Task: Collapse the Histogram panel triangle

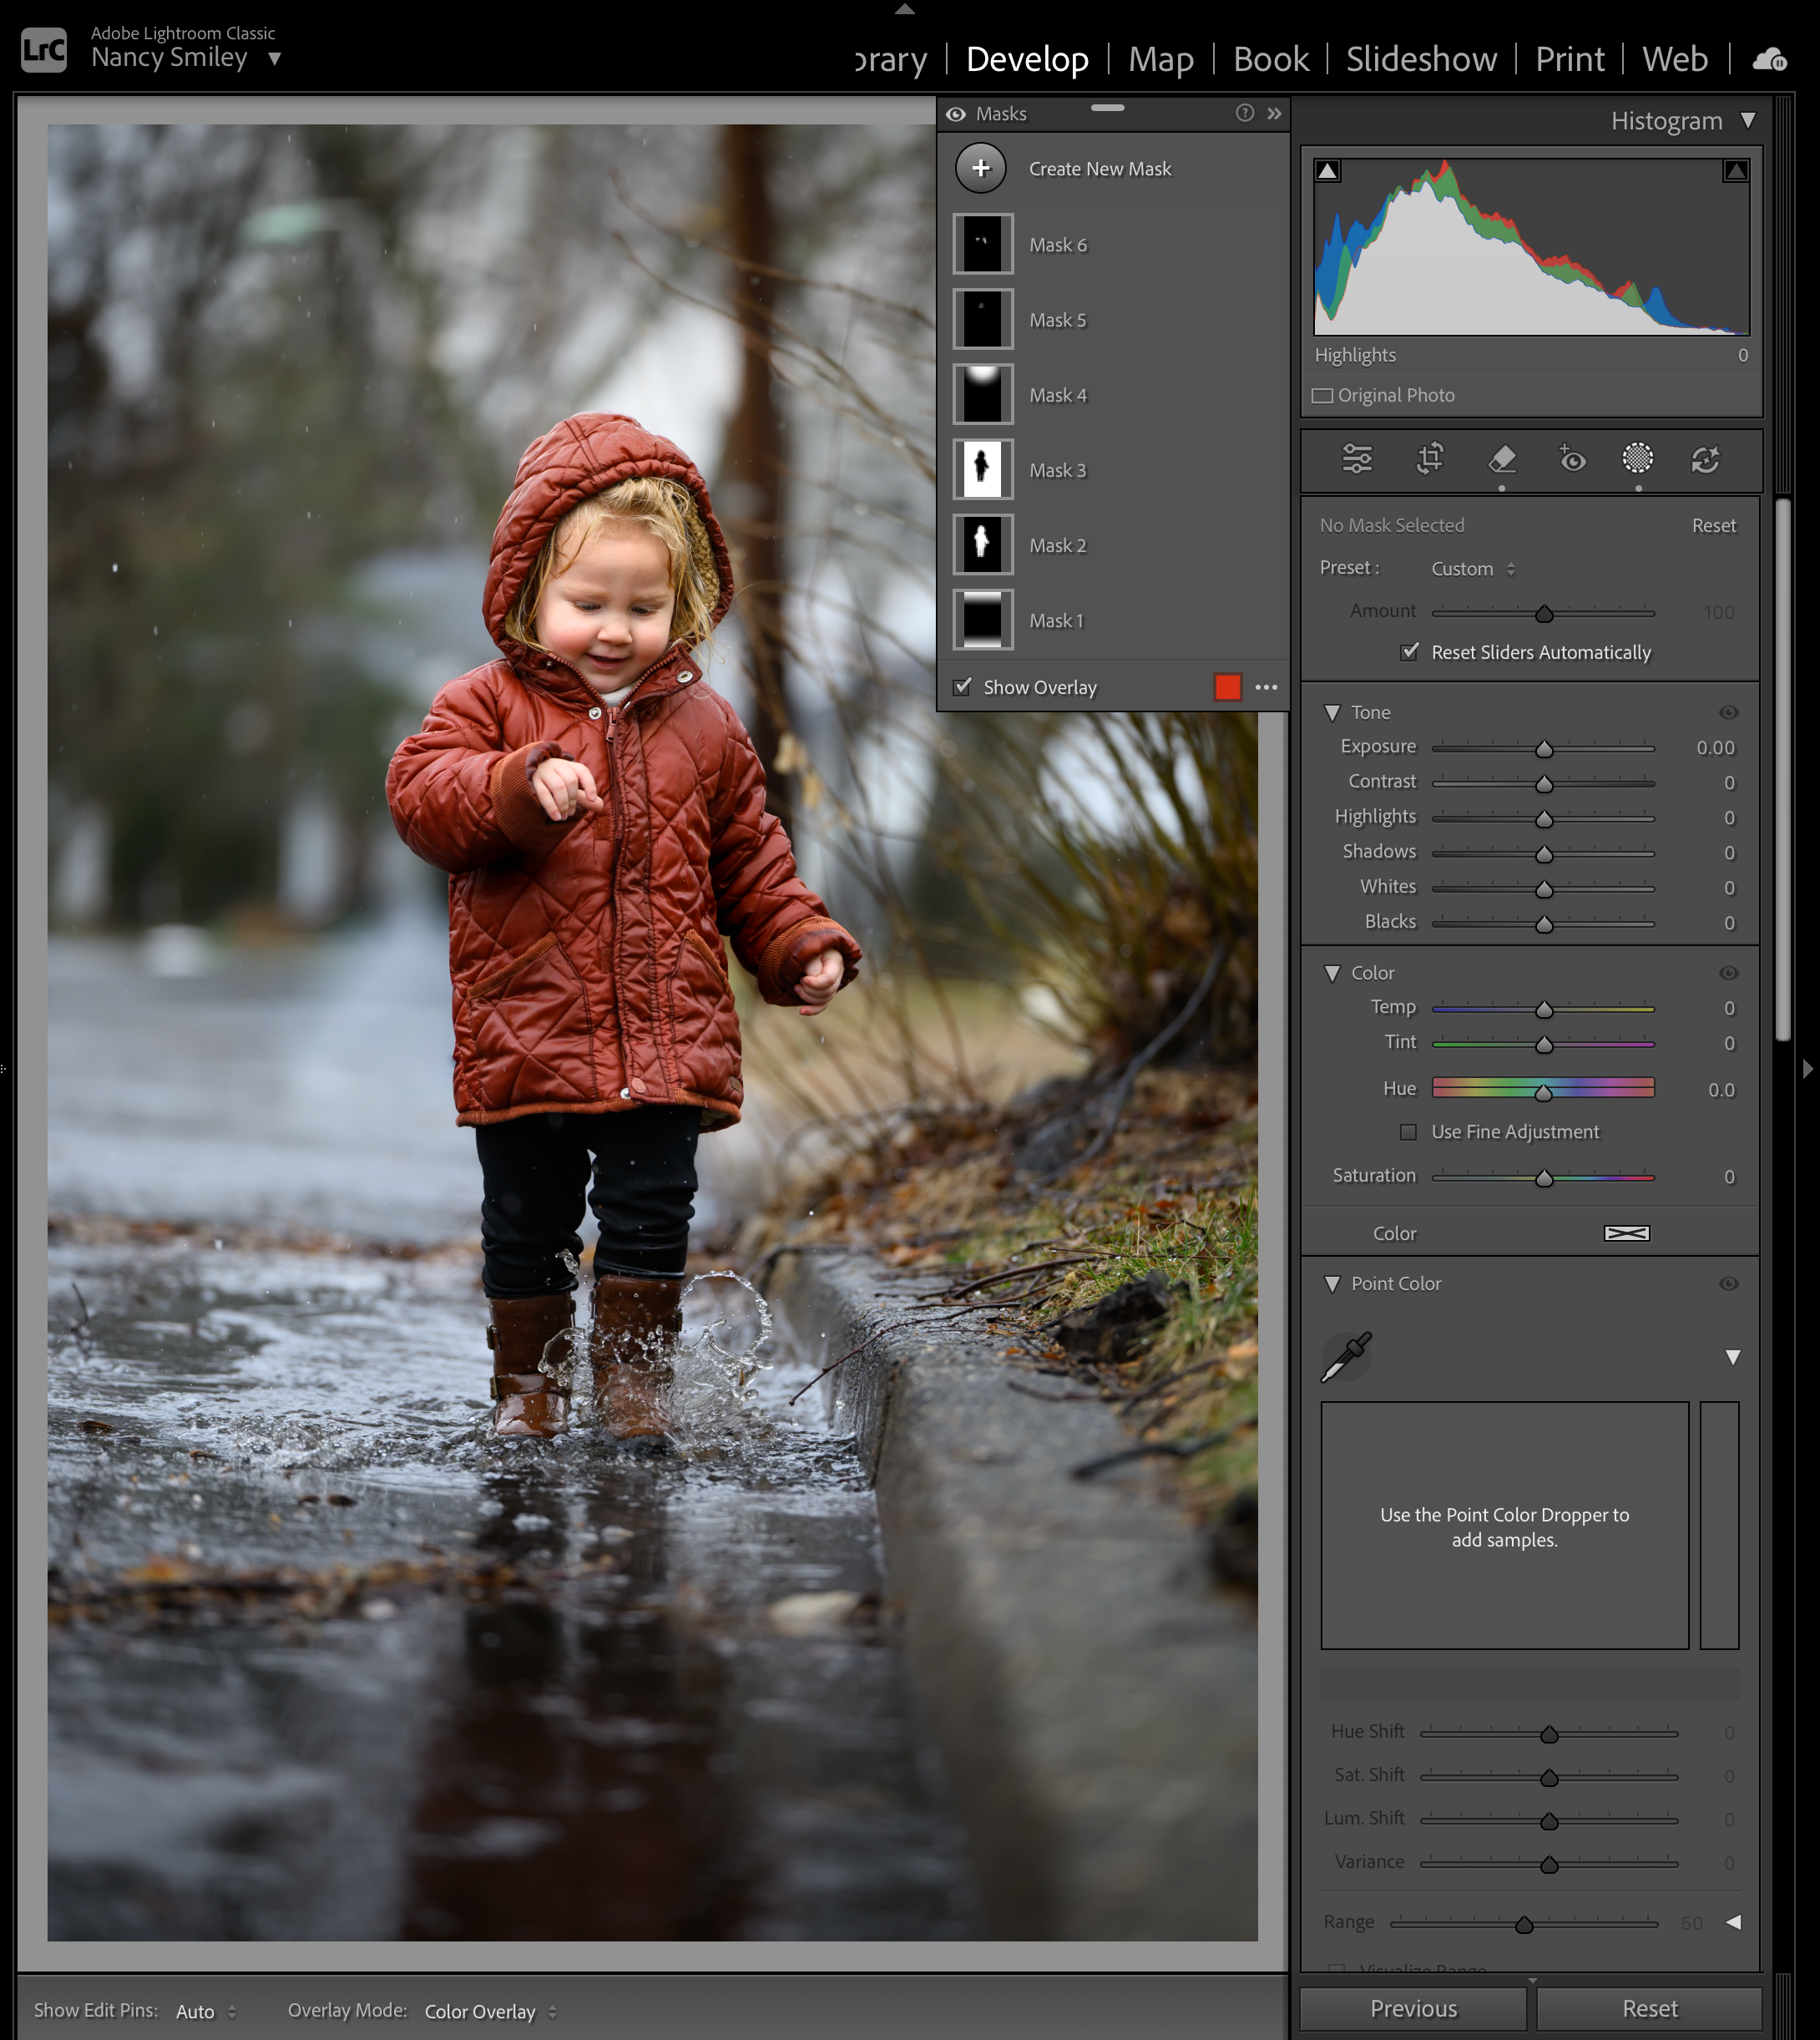Action: coord(1748,120)
